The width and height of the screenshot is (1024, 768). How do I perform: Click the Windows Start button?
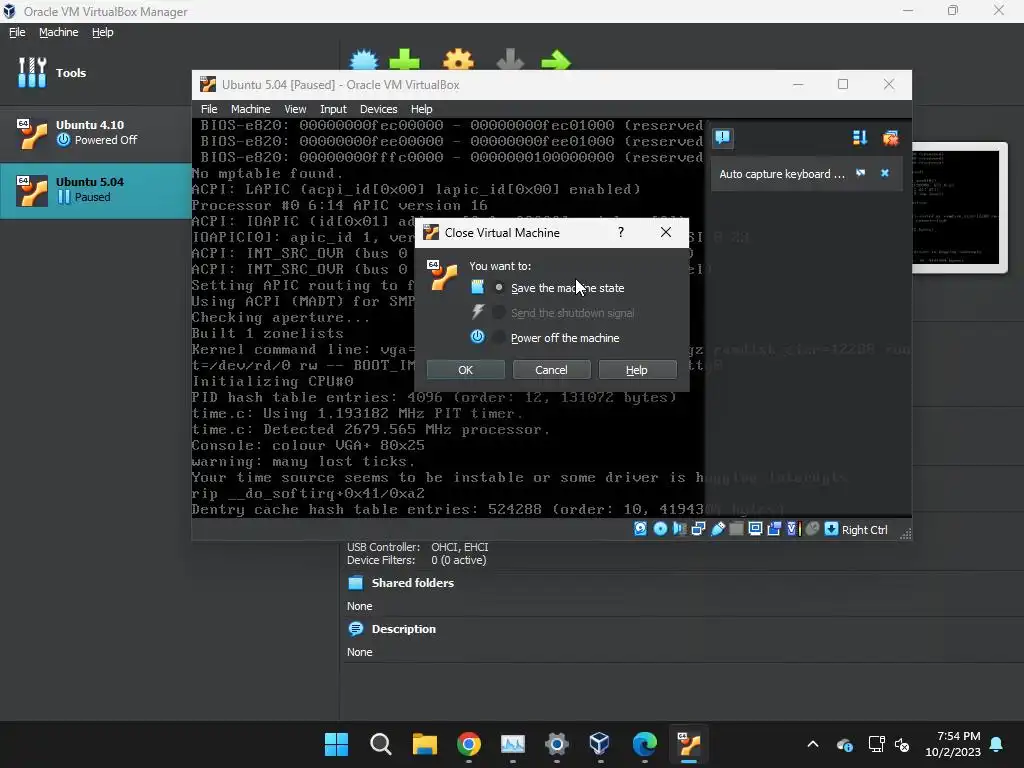point(336,744)
